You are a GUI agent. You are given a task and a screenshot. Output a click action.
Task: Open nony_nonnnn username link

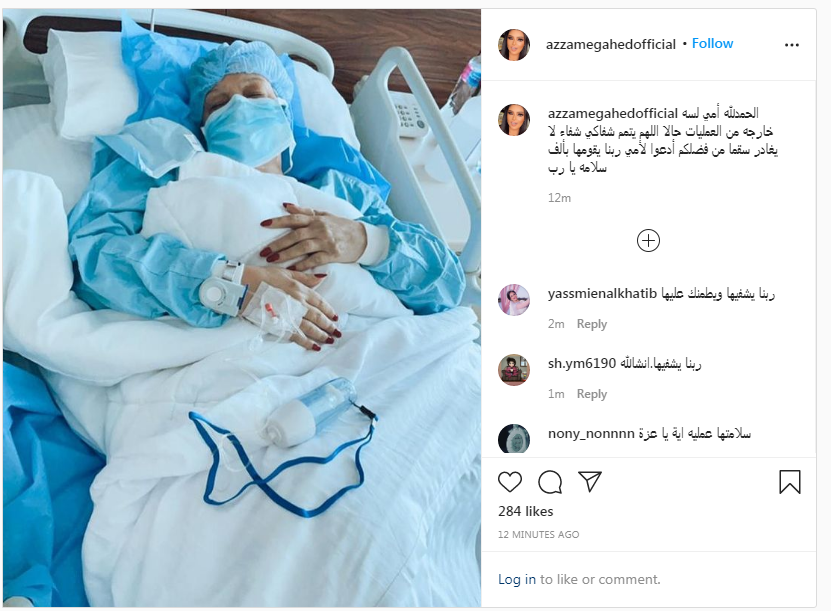click(x=591, y=433)
